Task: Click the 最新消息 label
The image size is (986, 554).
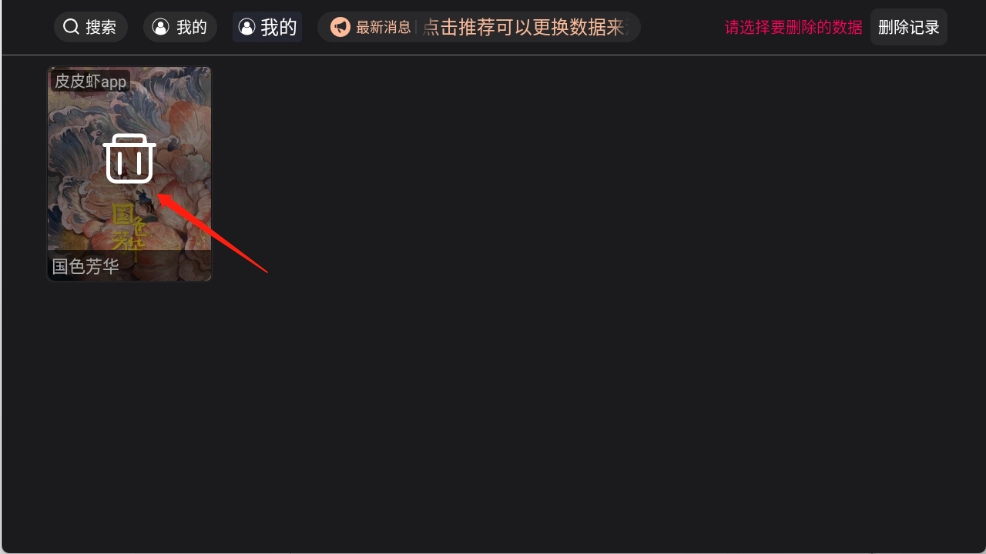Action: 383,27
